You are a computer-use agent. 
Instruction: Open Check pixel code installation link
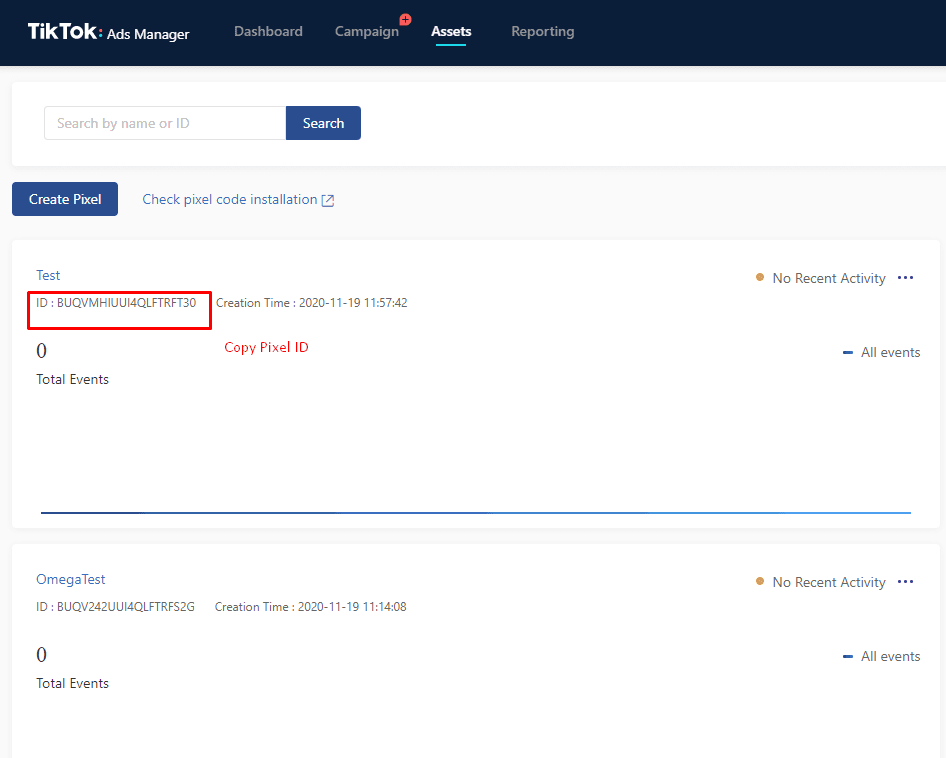[229, 199]
